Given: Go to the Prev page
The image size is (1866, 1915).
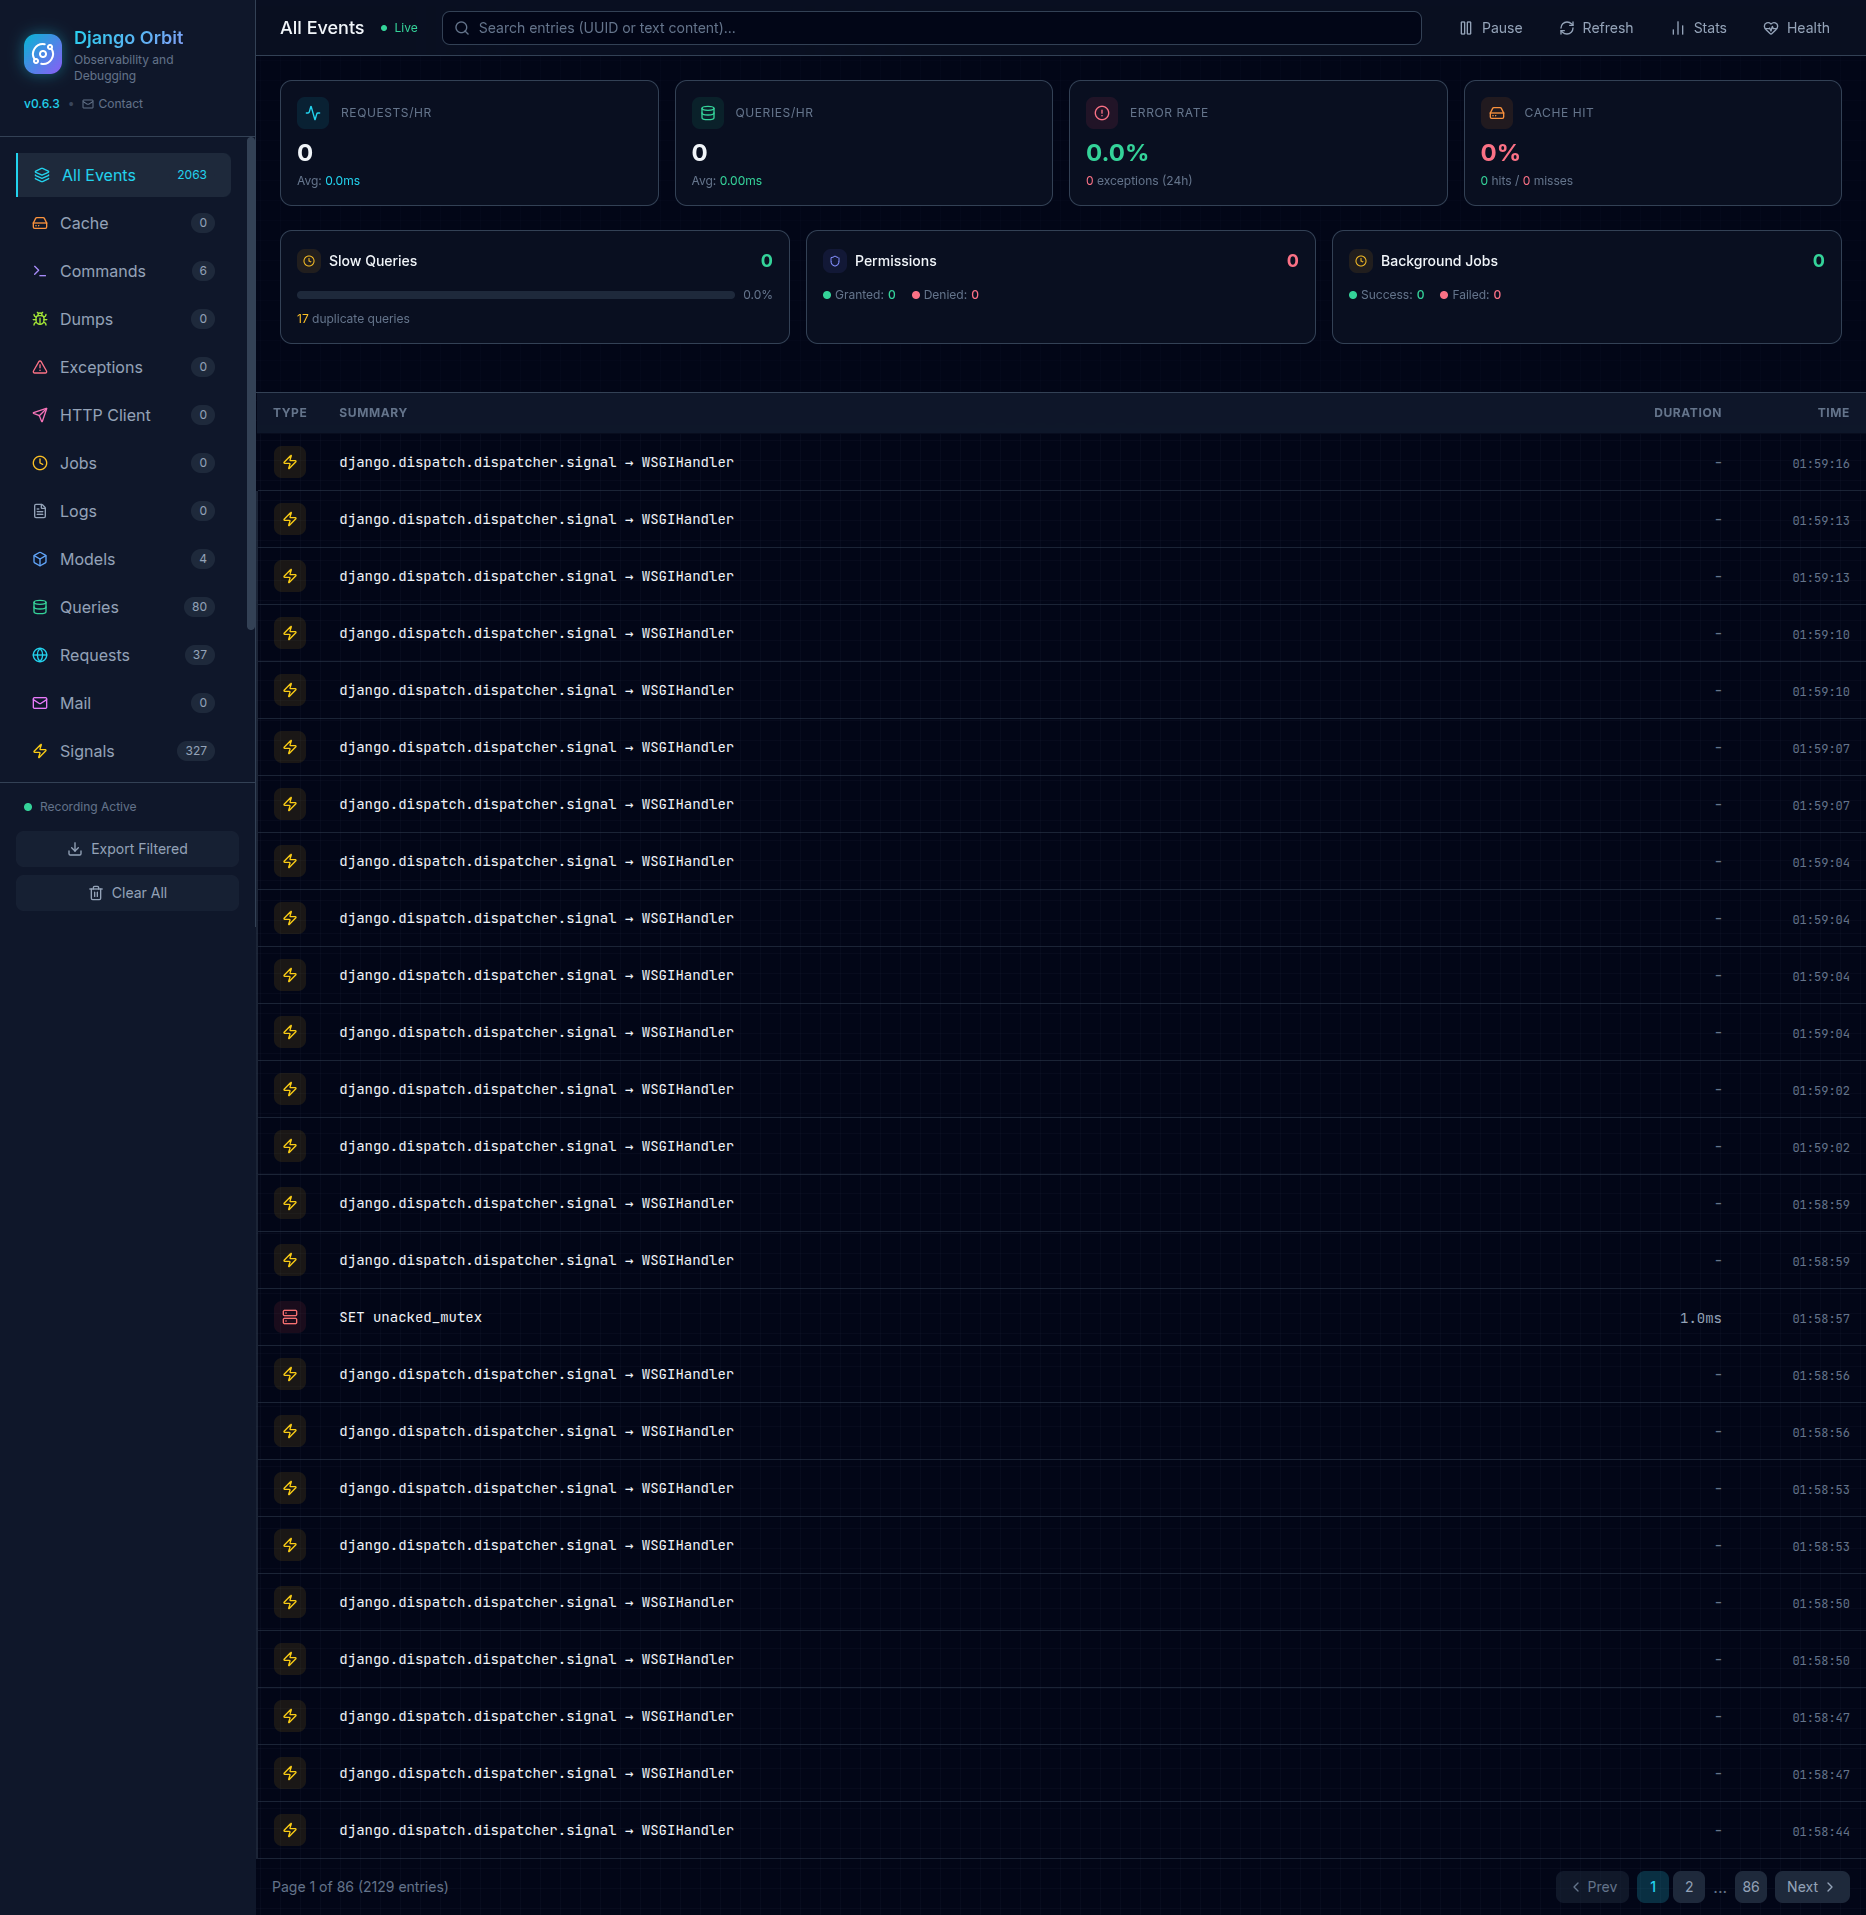Looking at the screenshot, I should (1593, 1887).
